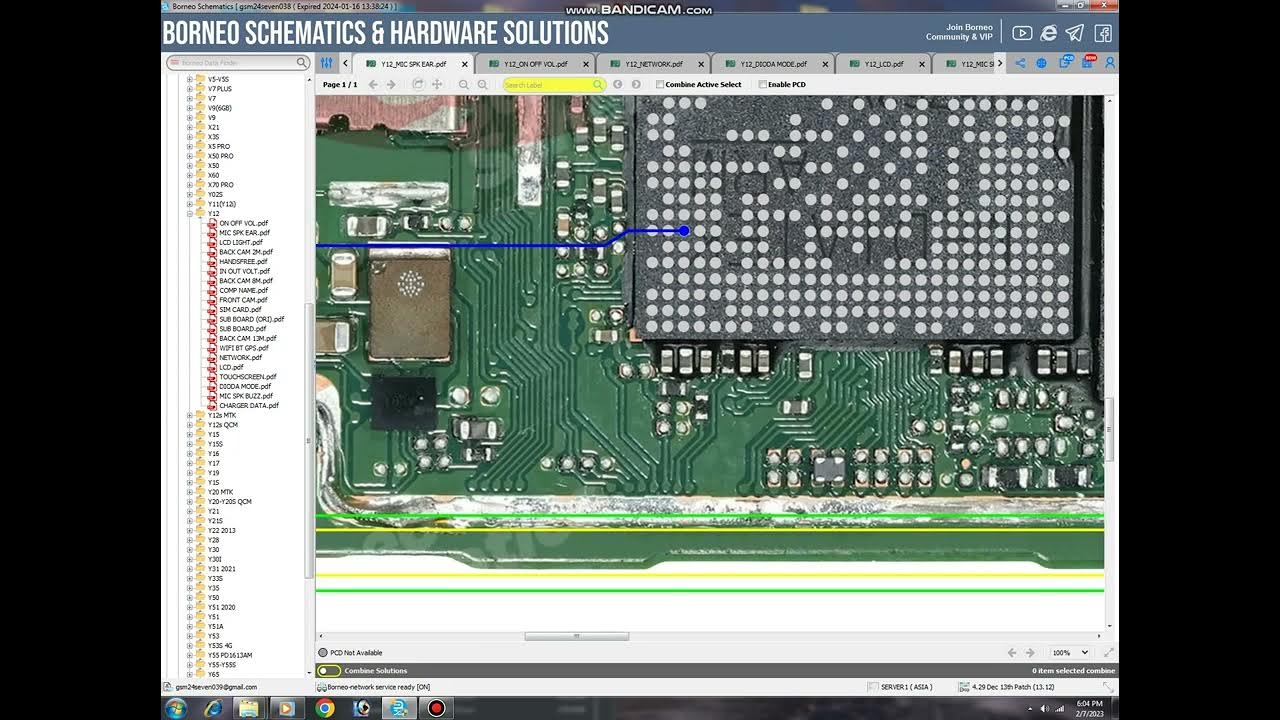The image size is (1280, 720).
Task: Open the 100% zoom dropdown
Action: click(x=1071, y=653)
